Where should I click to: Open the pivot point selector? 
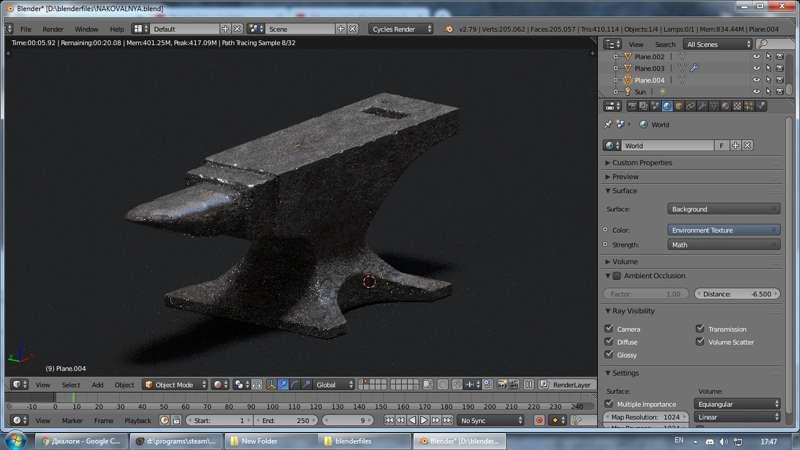coord(239,385)
